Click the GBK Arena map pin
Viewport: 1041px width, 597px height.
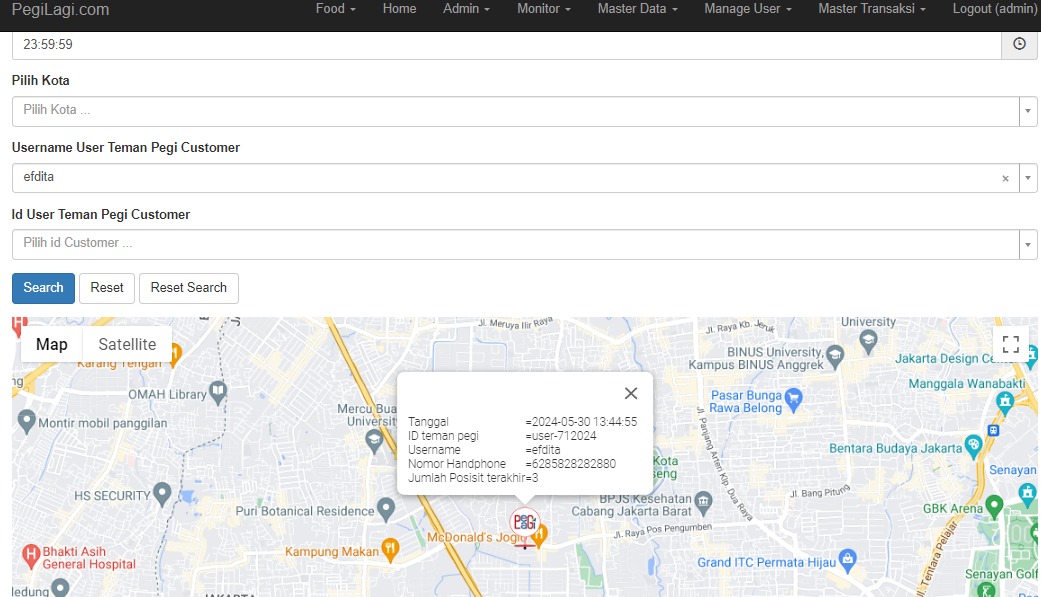click(993, 506)
